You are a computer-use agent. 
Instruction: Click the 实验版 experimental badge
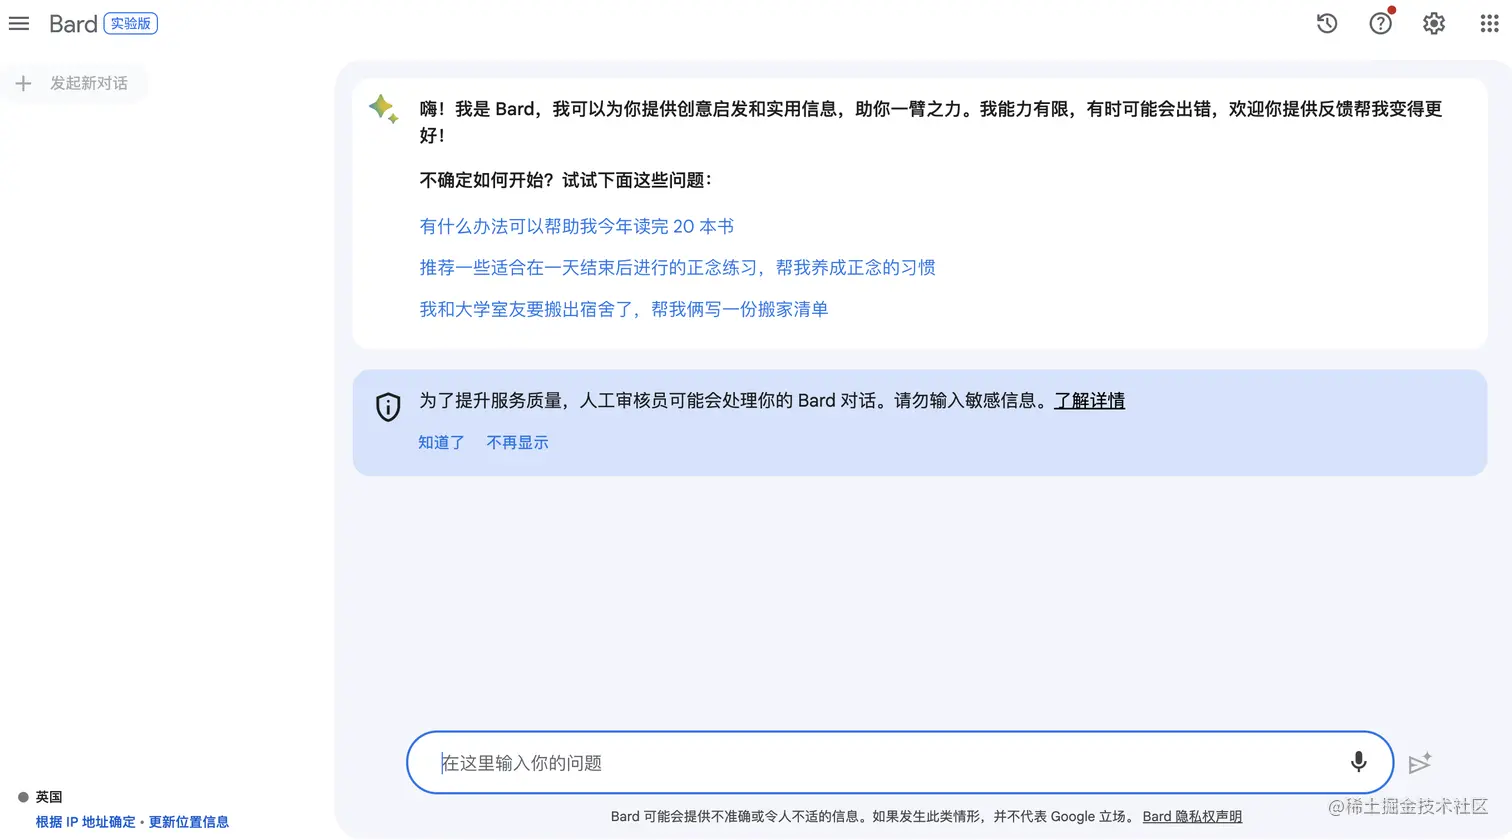[x=131, y=23]
